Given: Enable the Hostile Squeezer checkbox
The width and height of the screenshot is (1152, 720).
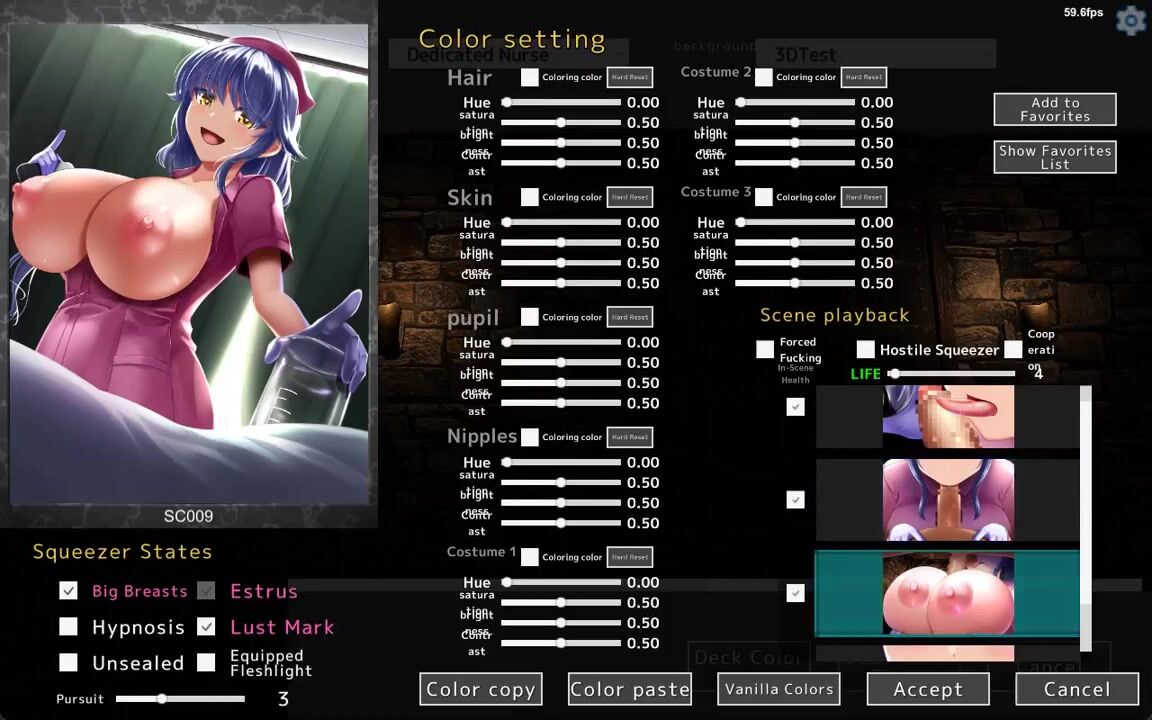Looking at the screenshot, I should coord(865,349).
